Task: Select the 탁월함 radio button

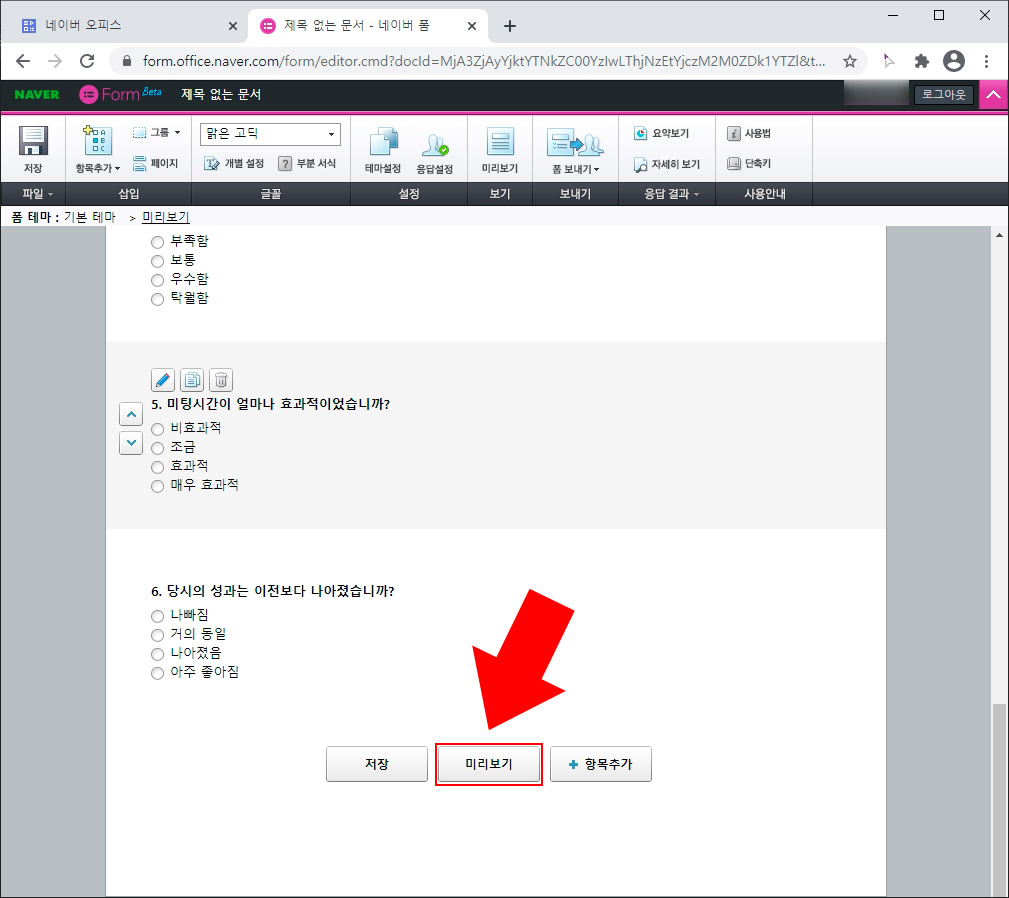Action: (x=157, y=298)
